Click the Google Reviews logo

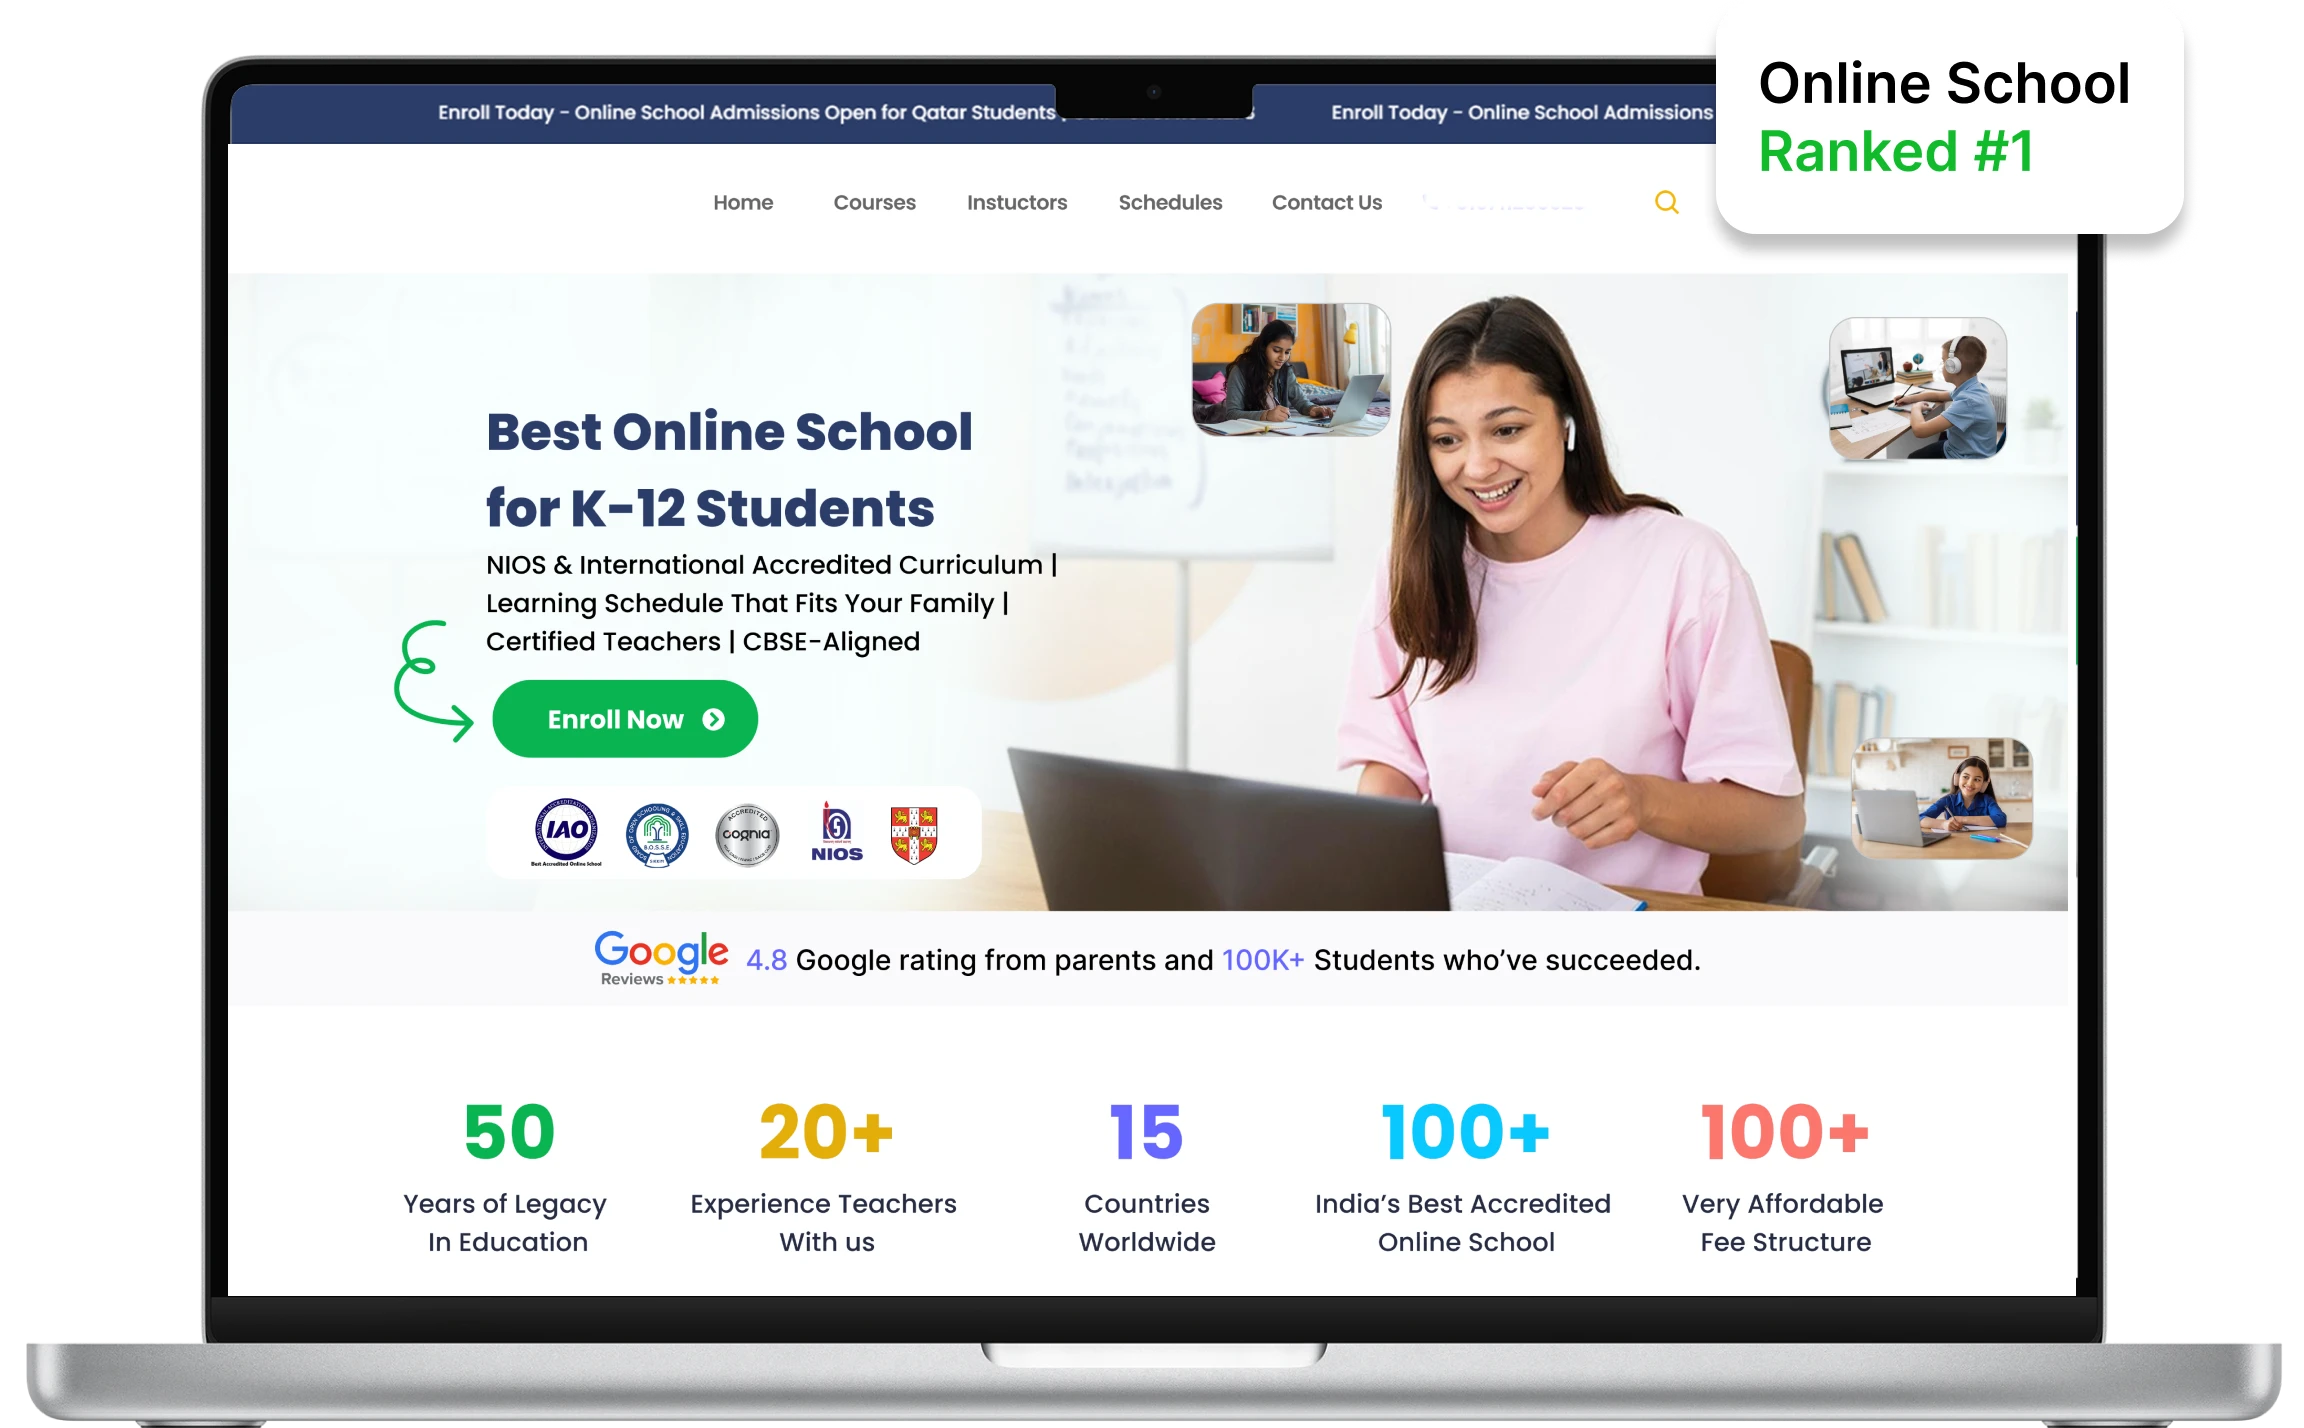click(661, 958)
